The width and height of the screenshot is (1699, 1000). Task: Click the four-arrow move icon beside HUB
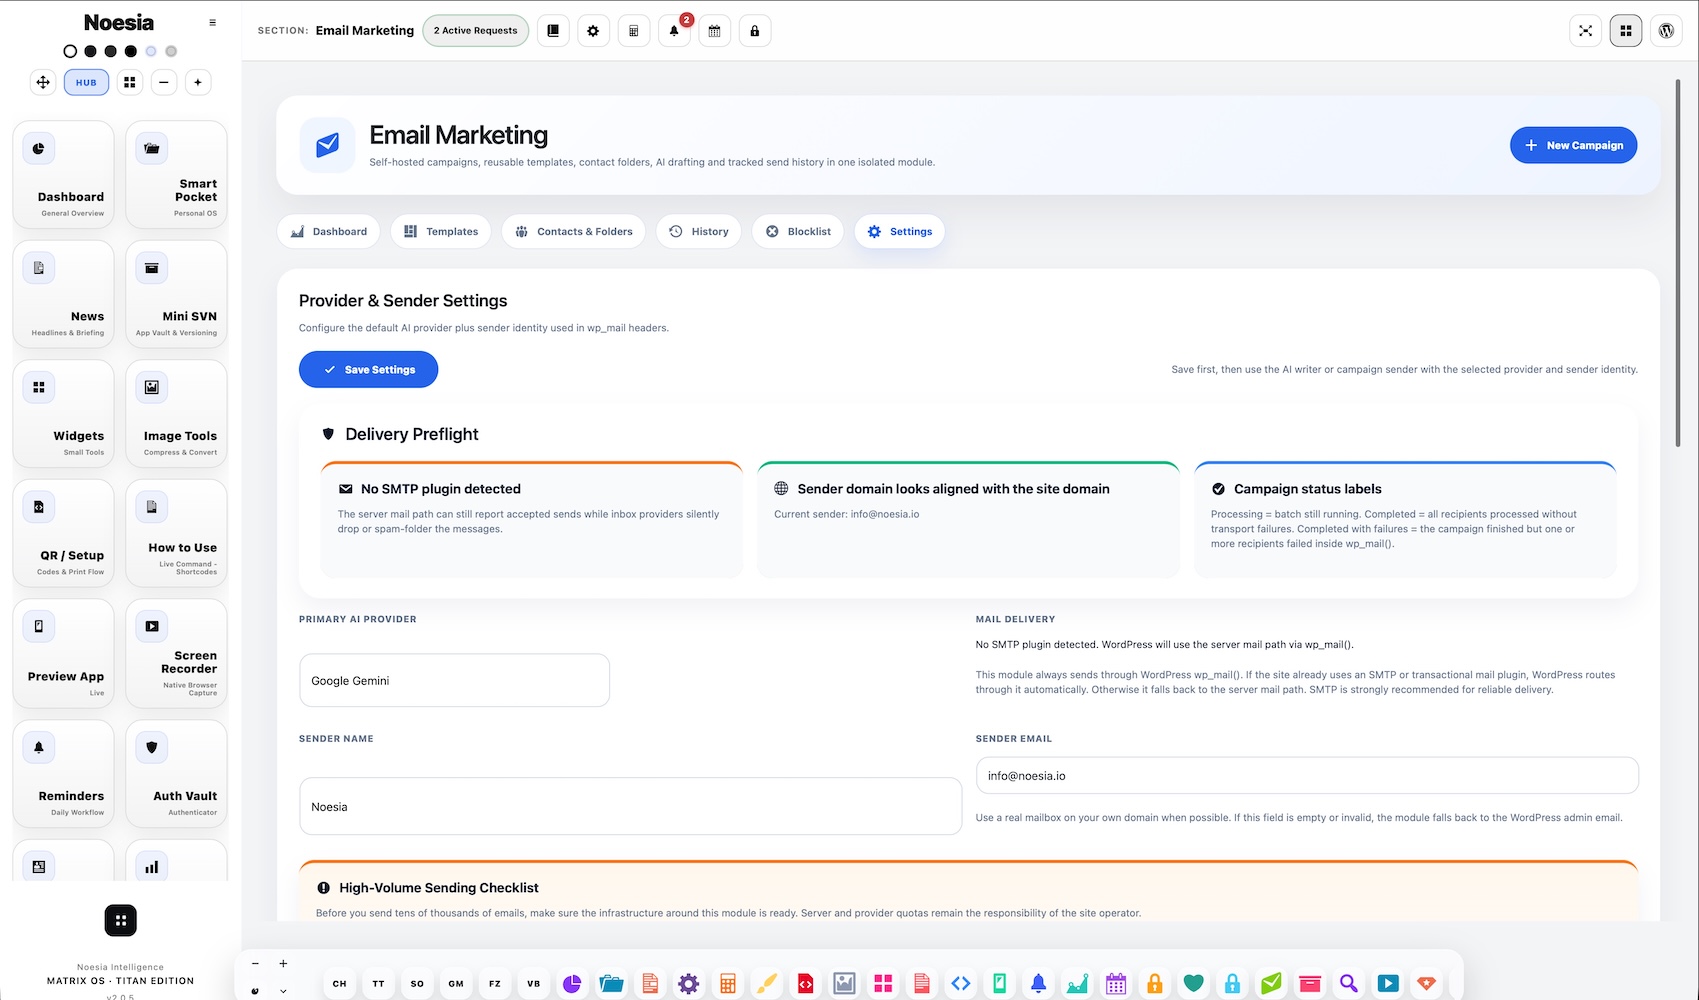(x=43, y=82)
